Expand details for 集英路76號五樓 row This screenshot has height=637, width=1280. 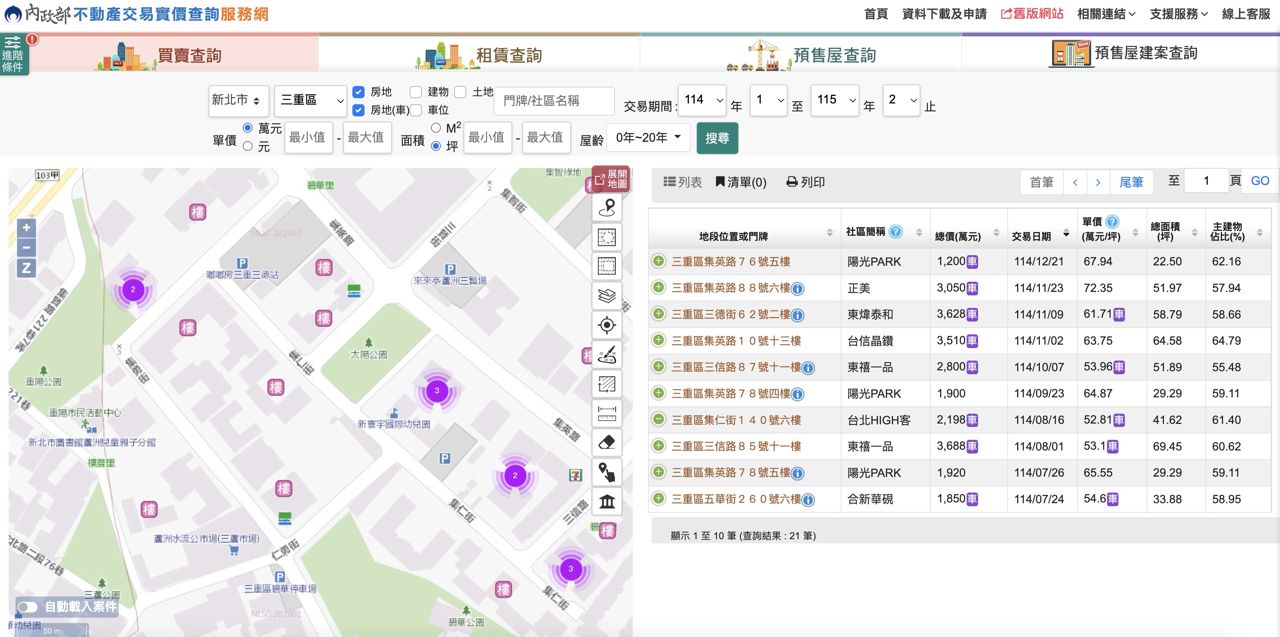(658, 262)
